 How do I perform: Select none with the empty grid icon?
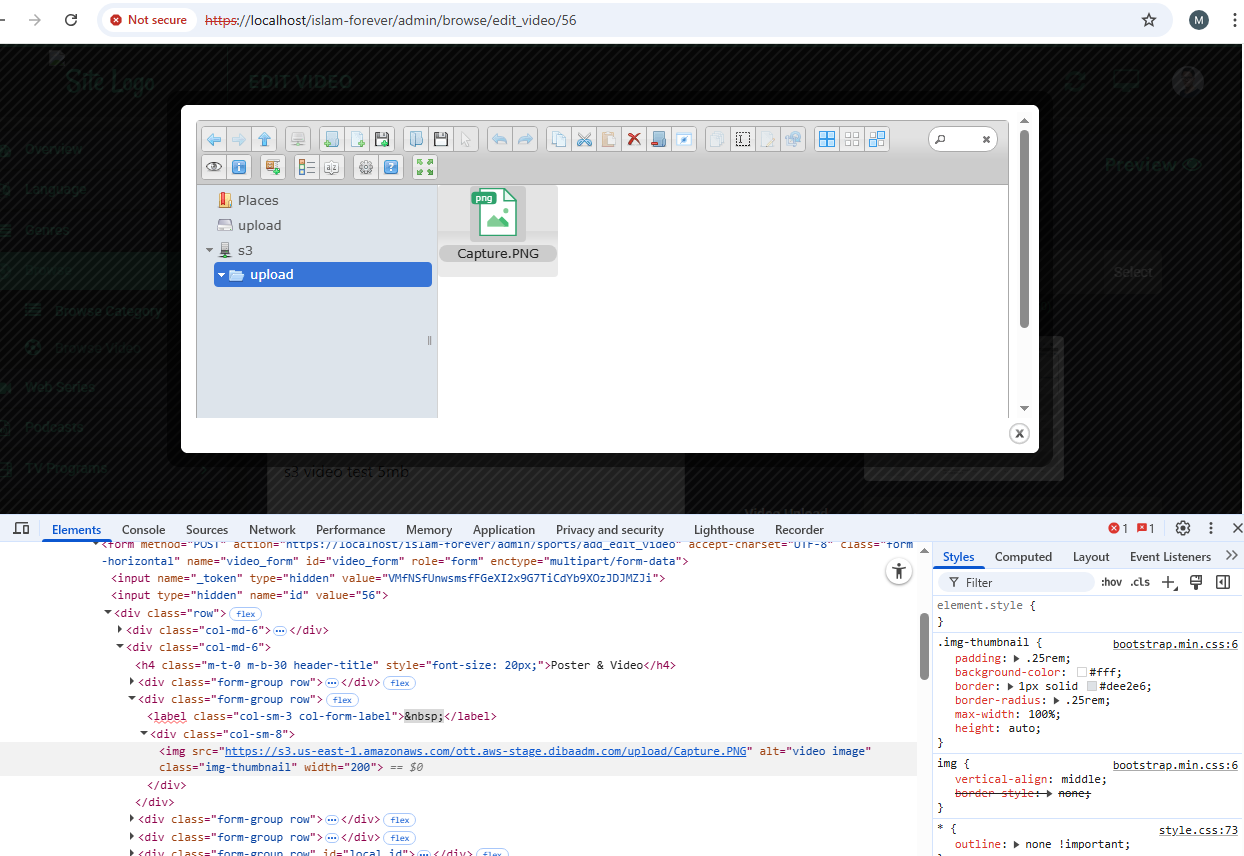(x=851, y=139)
